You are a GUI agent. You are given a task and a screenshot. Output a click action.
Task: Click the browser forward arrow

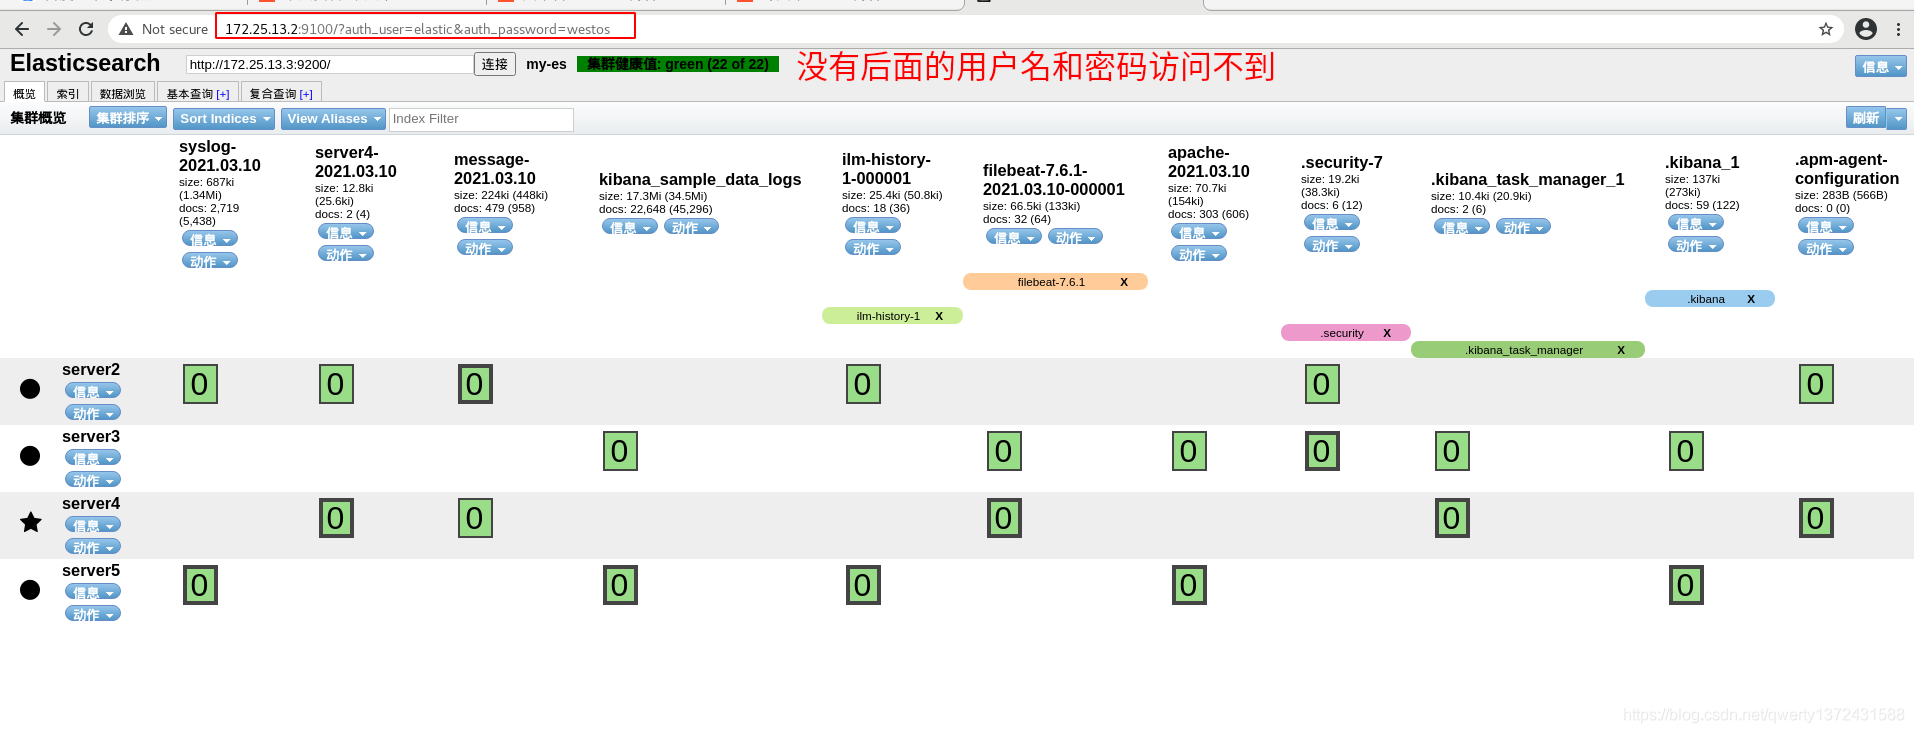(x=54, y=29)
